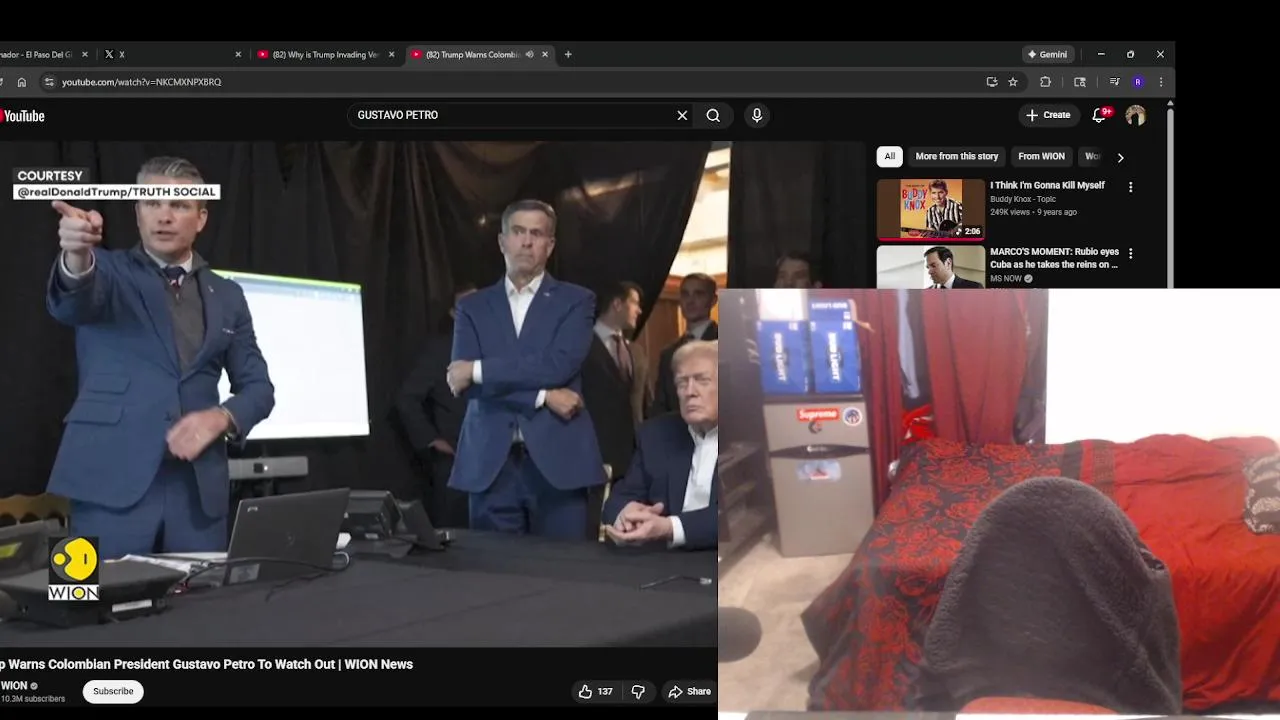This screenshot has height=720, width=1280.
Task: Click the YouTube search magnifier button
Action: [713, 115]
